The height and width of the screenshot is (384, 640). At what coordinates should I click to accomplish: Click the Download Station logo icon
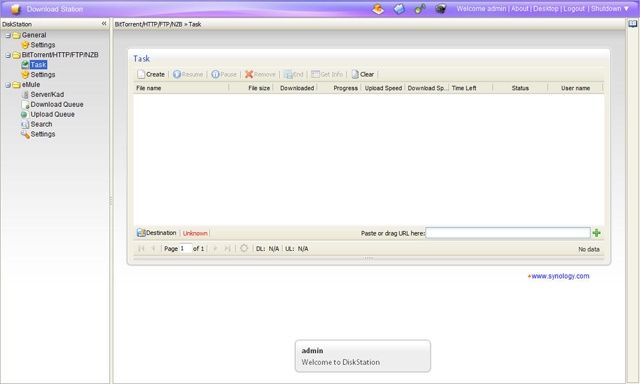[16, 9]
